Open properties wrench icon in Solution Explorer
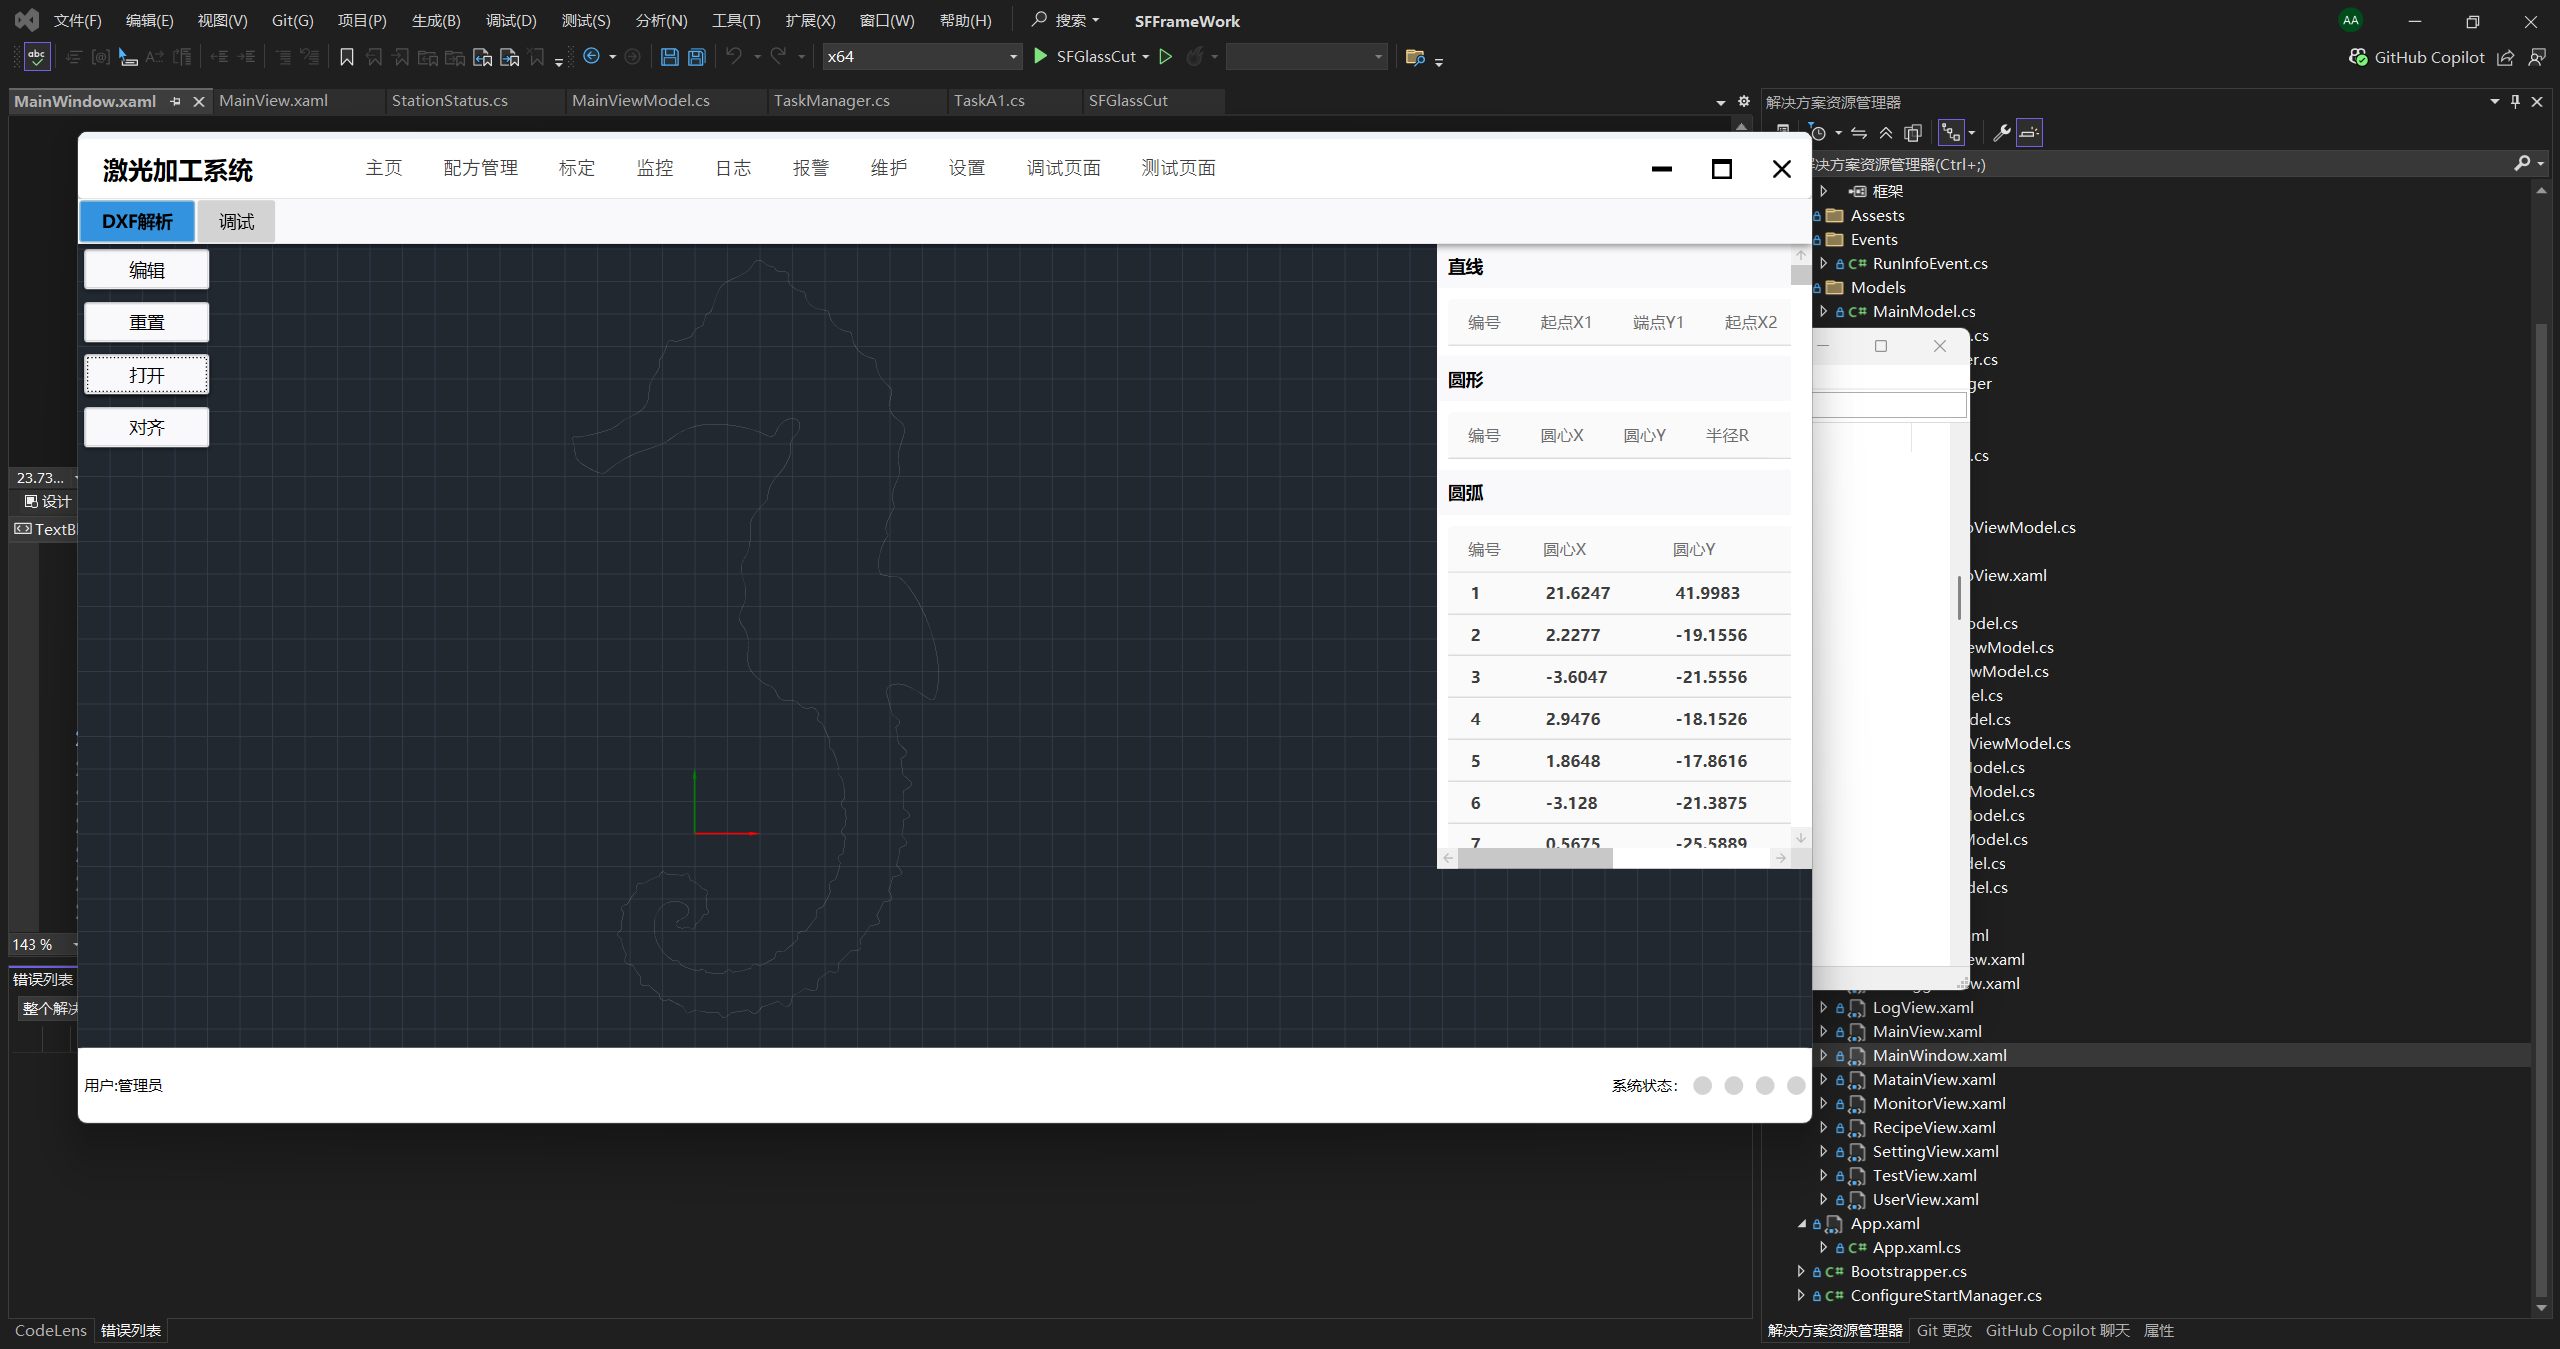Screen dimensions: 2560x1349 (x=2001, y=133)
